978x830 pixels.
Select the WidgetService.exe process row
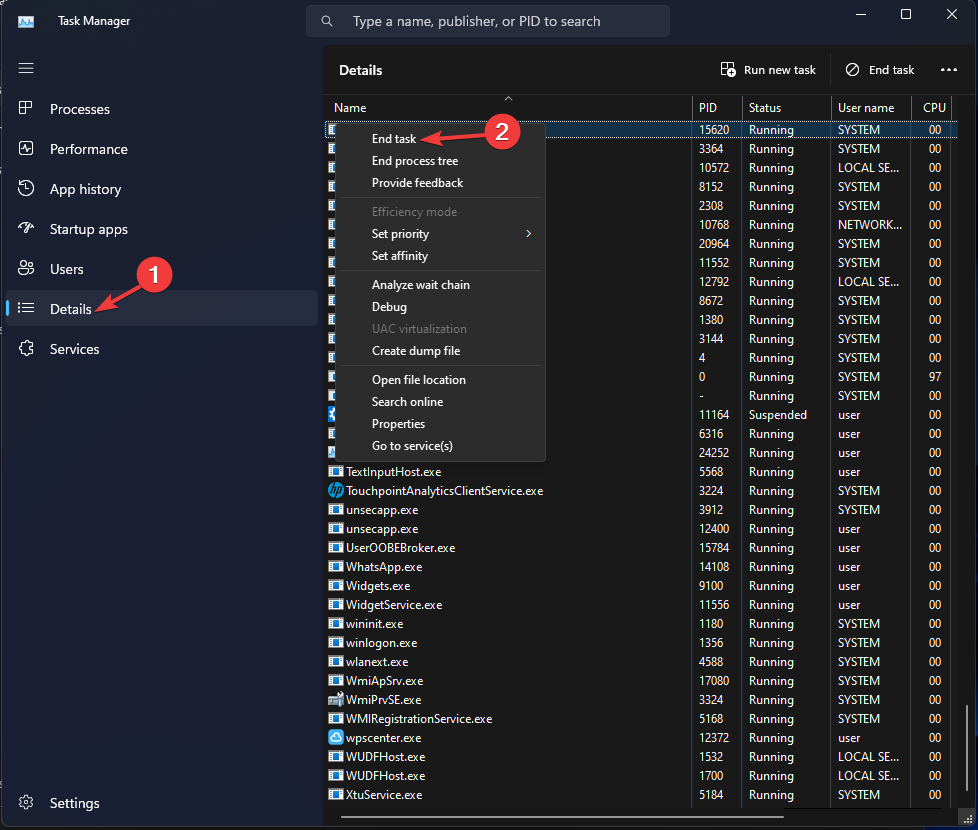tap(641, 604)
